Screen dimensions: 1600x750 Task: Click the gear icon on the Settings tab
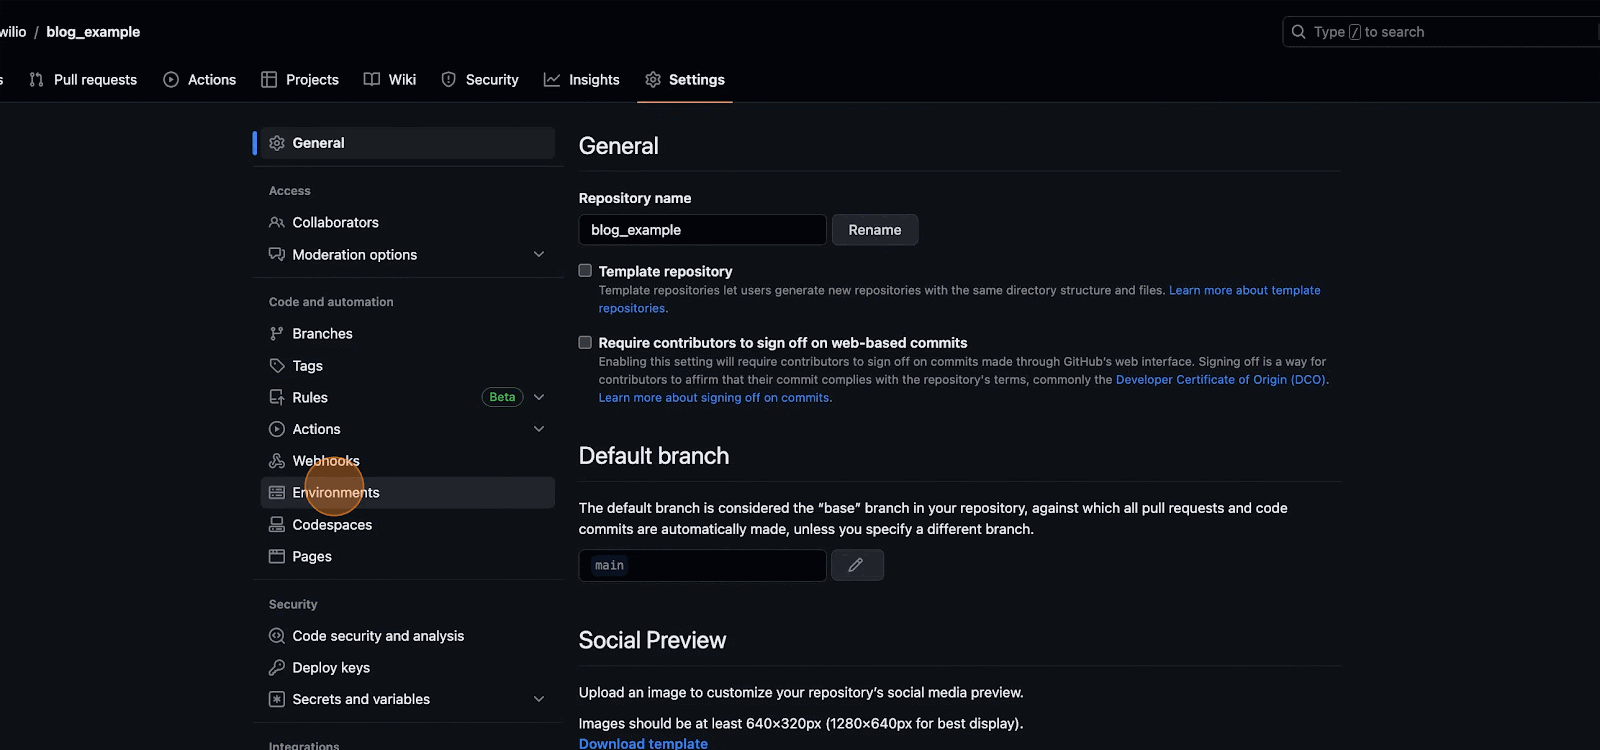653,79
